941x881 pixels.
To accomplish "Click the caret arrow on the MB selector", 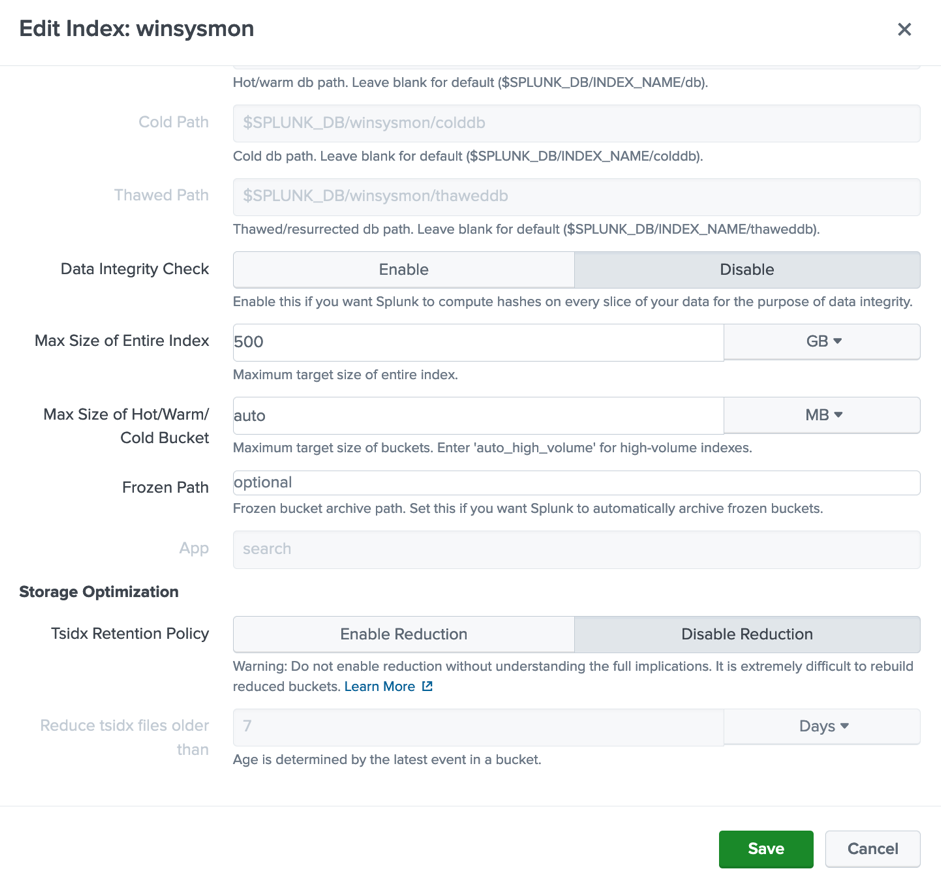I will pos(836,415).
